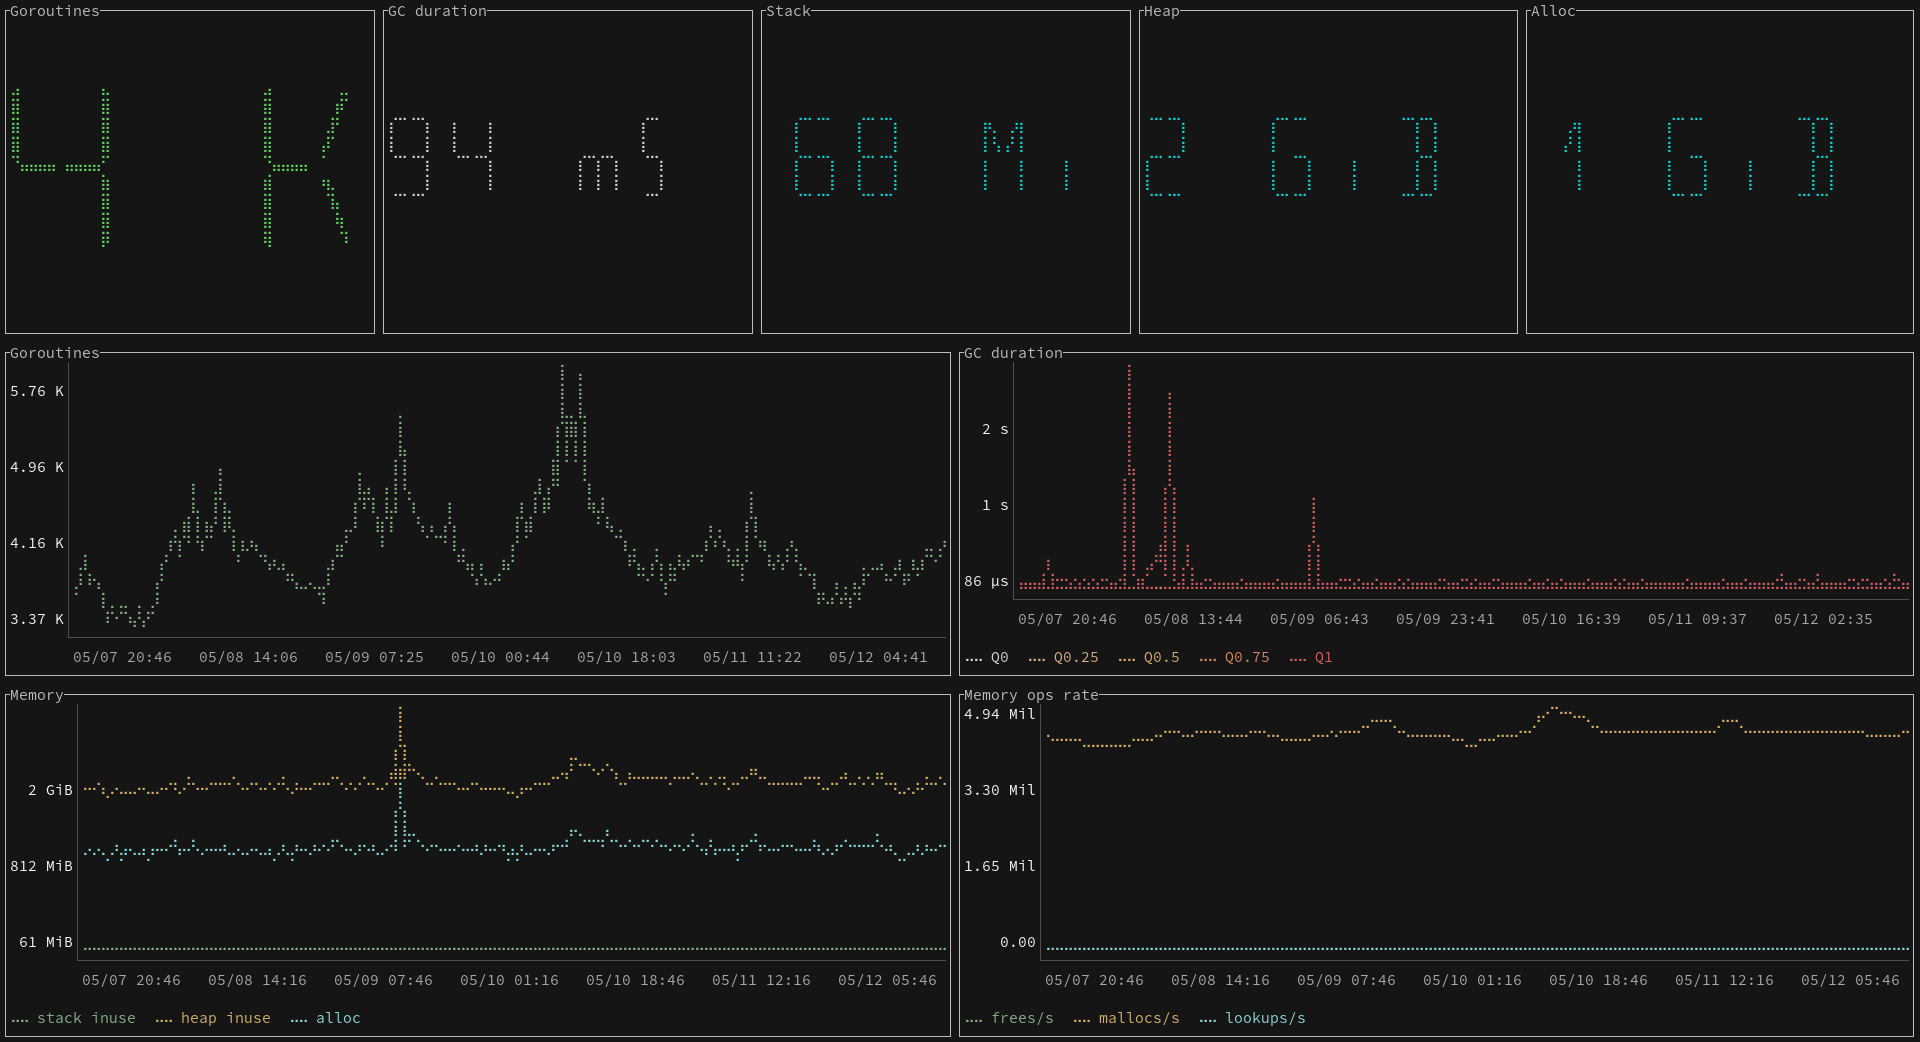Click 05/10 01:16 label under Memory ops rate
The width and height of the screenshot is (1920, 1042).
tap(1472, 980)
